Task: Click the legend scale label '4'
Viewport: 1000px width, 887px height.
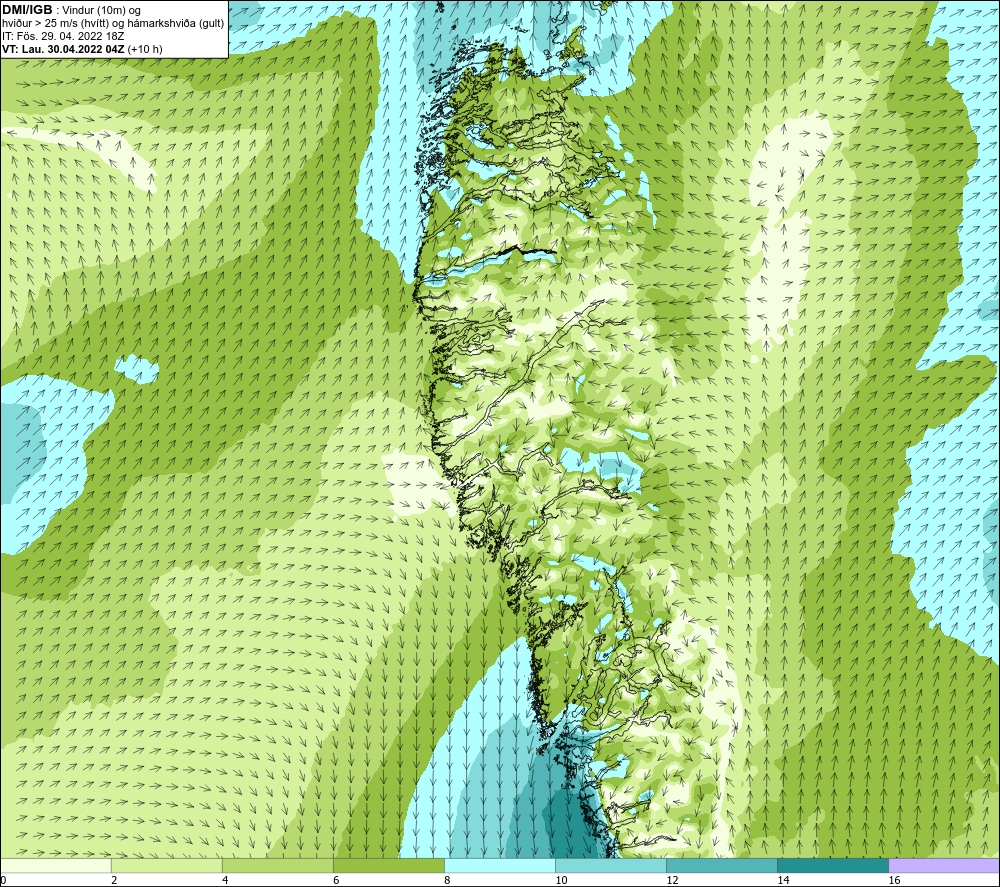Action: pos(225,880)
